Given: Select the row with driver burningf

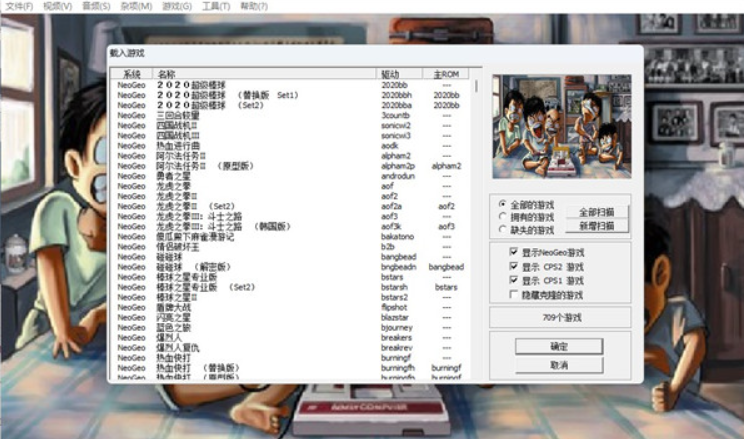Looking at the screenshot, I should (x=291, y=357).
